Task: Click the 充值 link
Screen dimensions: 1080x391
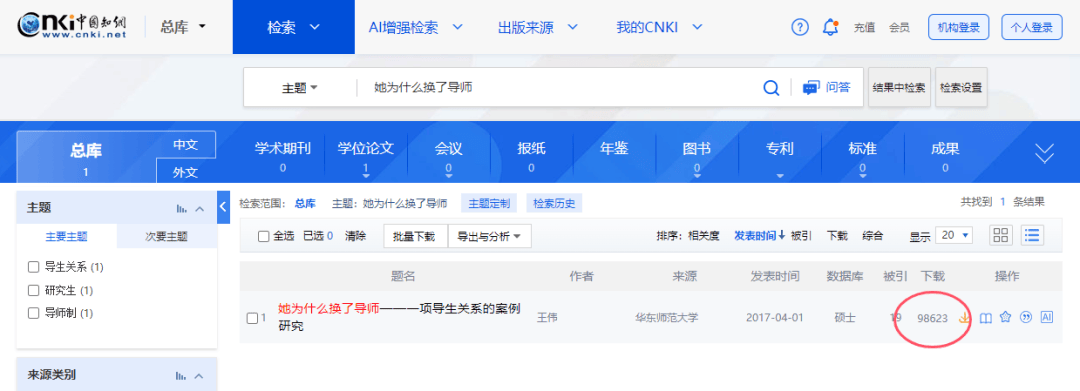Action: pyautogui.click(x=864, y=28)
